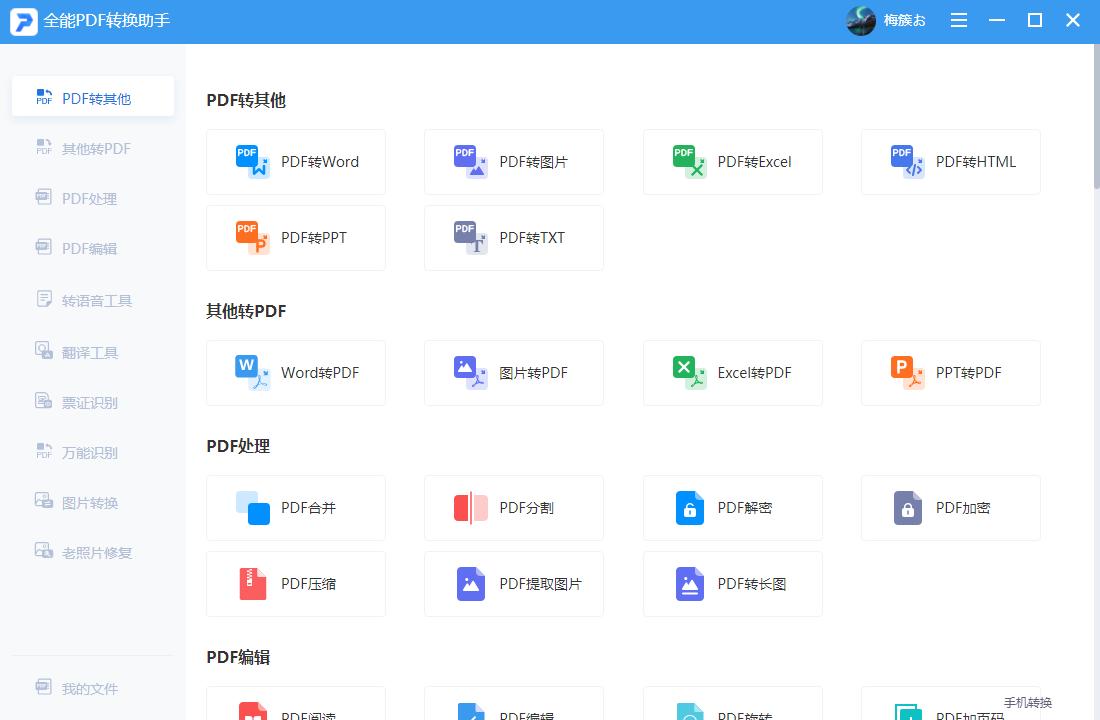Open the PDF转Word conversion tool

click(x=296, y=161)
